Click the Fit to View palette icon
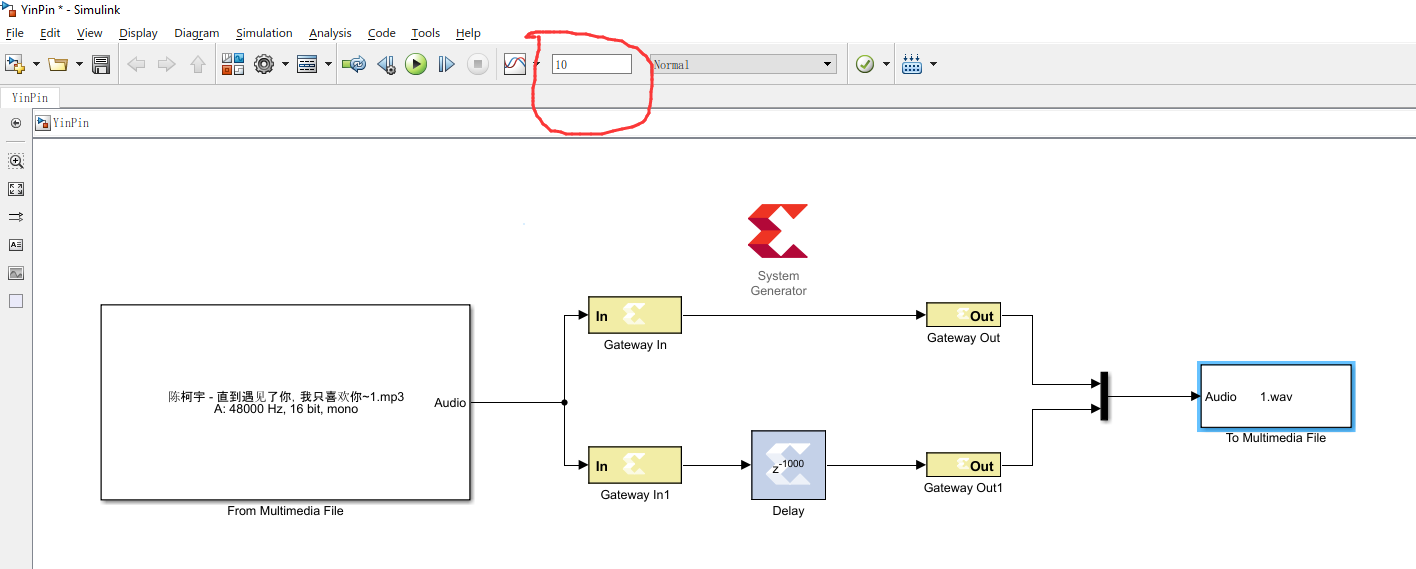Image resolution: width=1416 pixels, height=569 pixels. 16,189
